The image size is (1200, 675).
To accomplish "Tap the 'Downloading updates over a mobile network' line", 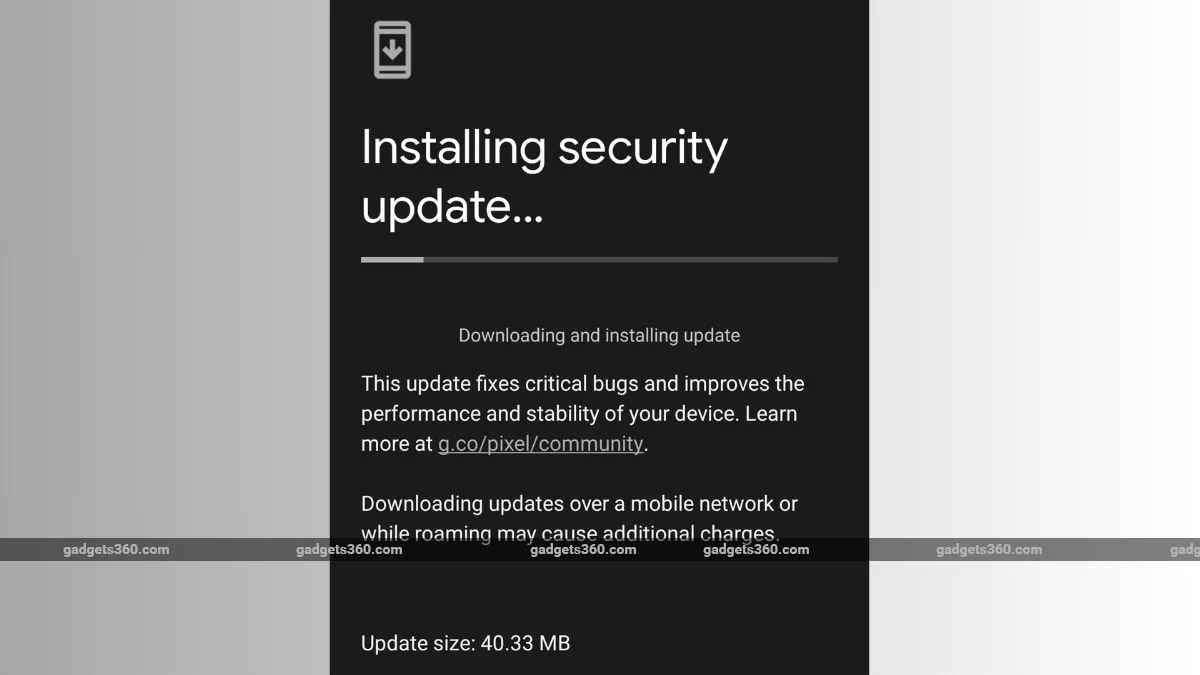I will click(579, 503).
